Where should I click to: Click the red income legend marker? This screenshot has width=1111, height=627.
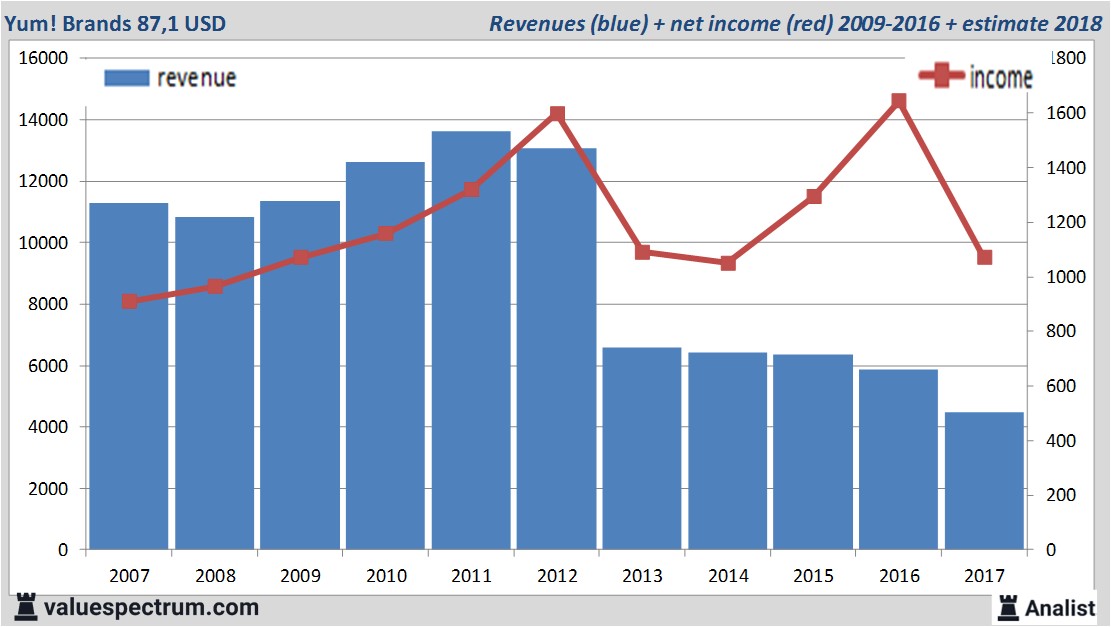tap(942, 75)
